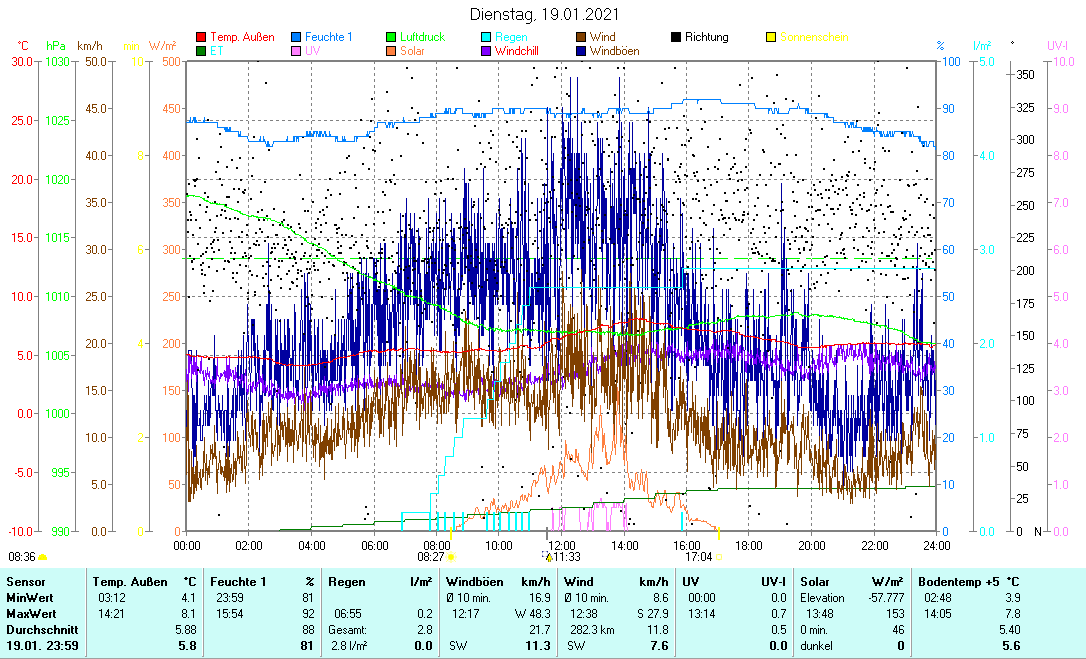The image size is (1086, 659).
Task: Click the sunrise icon next to 08:27
Action: click(451, 557)
